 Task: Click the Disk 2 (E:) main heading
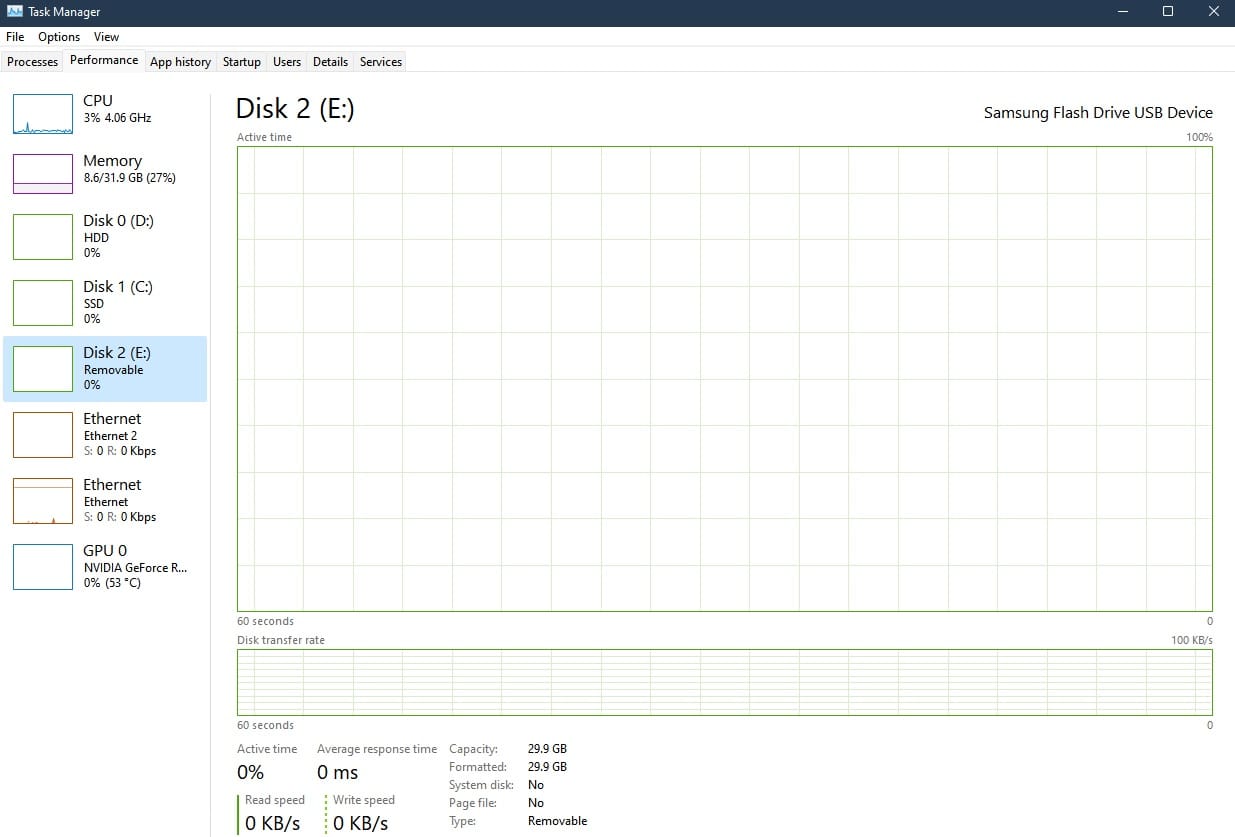pyautogui.click(x=295, y=108)
